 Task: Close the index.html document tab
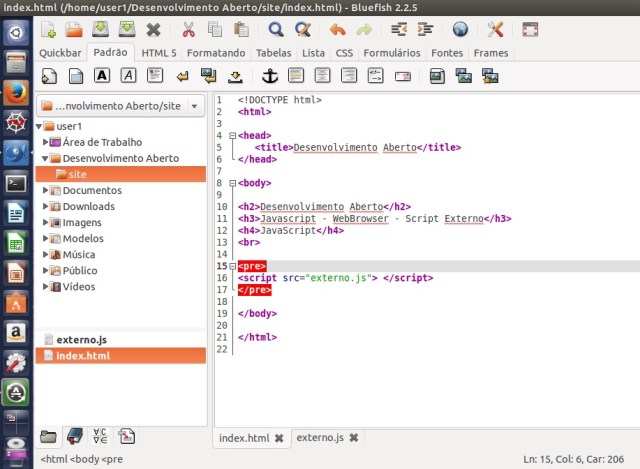[x=279, y=438]
